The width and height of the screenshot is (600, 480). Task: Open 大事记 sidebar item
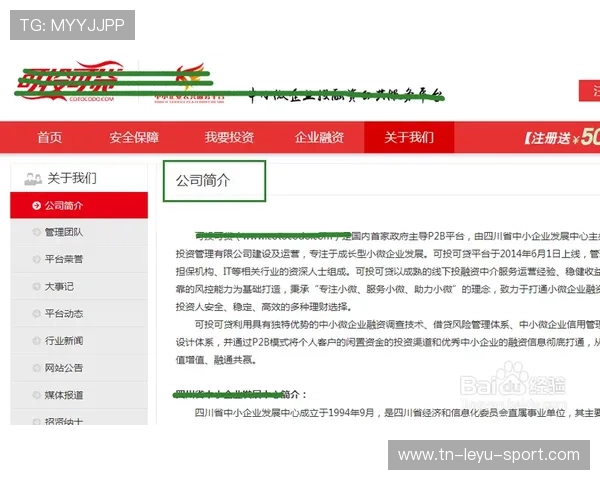[x=79, y=286]
